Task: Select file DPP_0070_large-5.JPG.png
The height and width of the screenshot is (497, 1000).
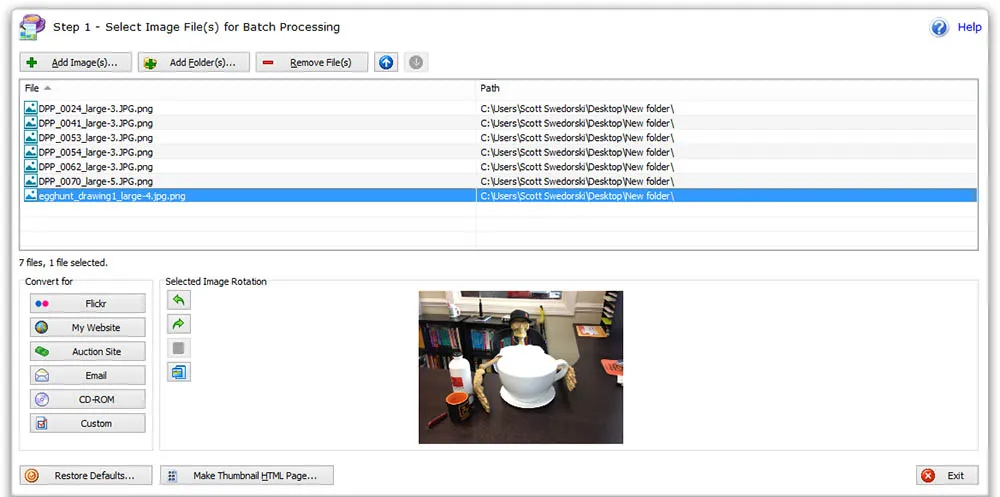Action: (x=96, y=182)
